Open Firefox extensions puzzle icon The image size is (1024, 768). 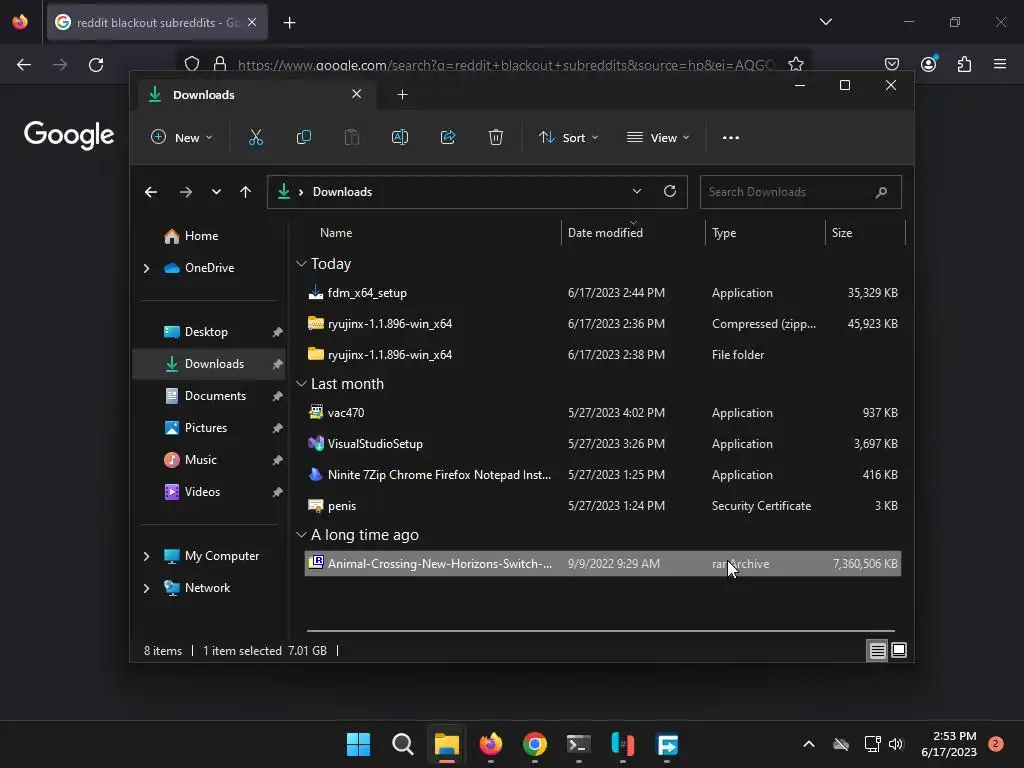tap(964, 64)
